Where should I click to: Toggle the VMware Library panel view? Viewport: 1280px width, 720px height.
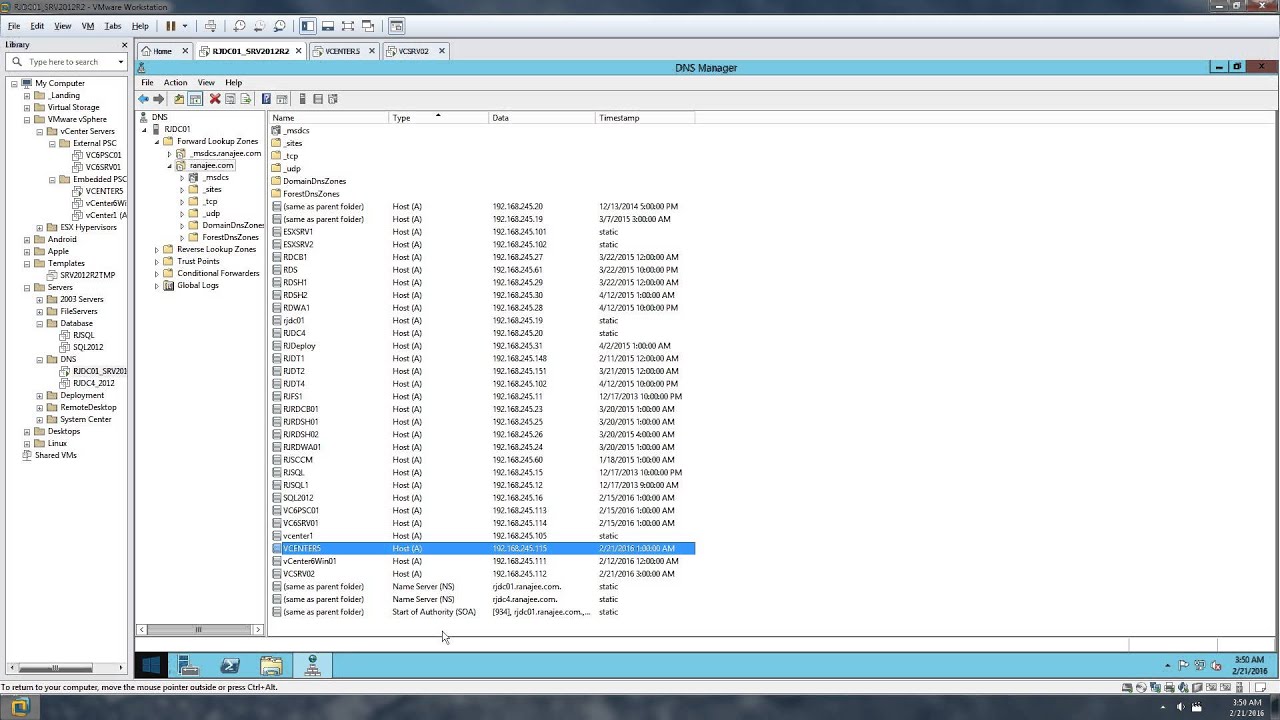click(x=308, y=26)
